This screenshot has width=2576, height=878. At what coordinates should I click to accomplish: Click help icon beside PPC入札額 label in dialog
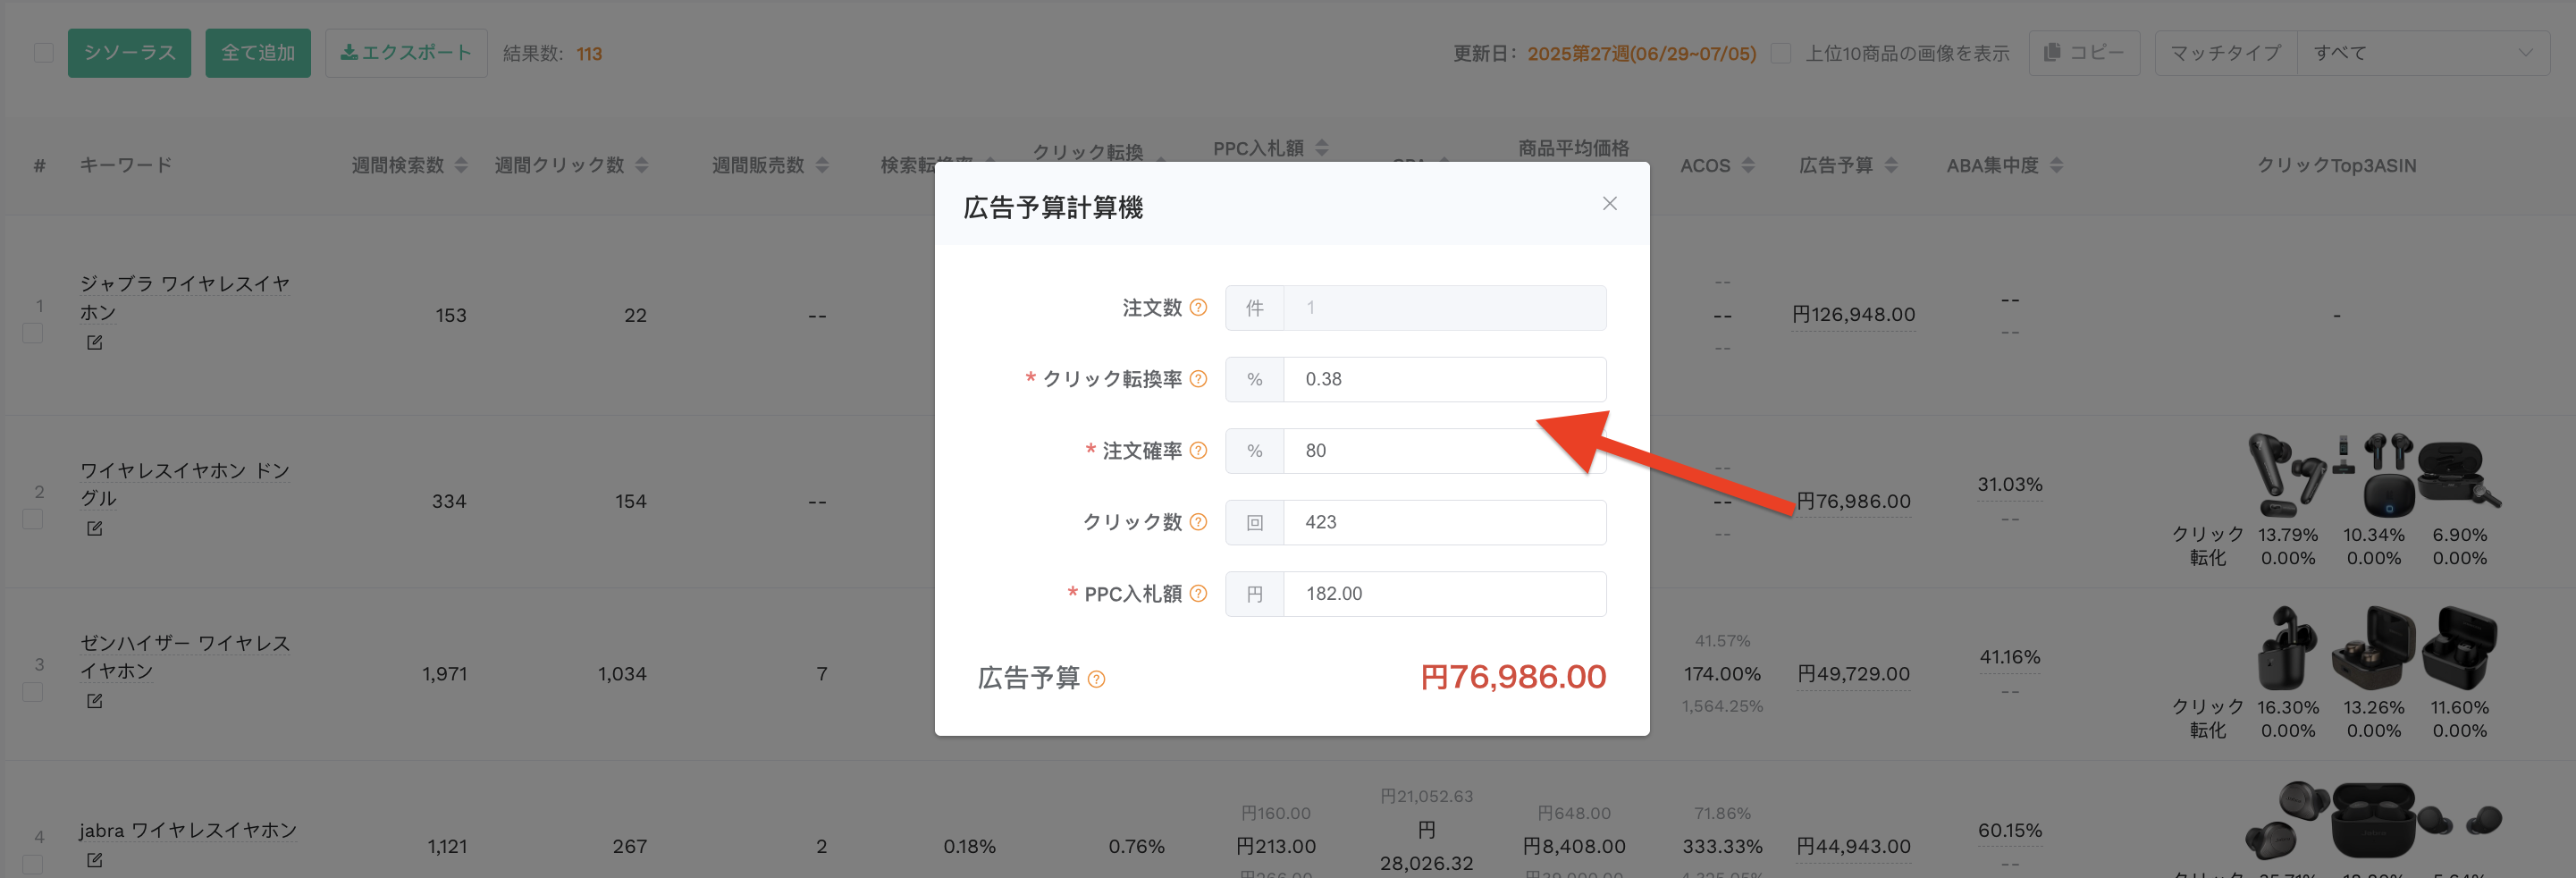pos(1198,594)
